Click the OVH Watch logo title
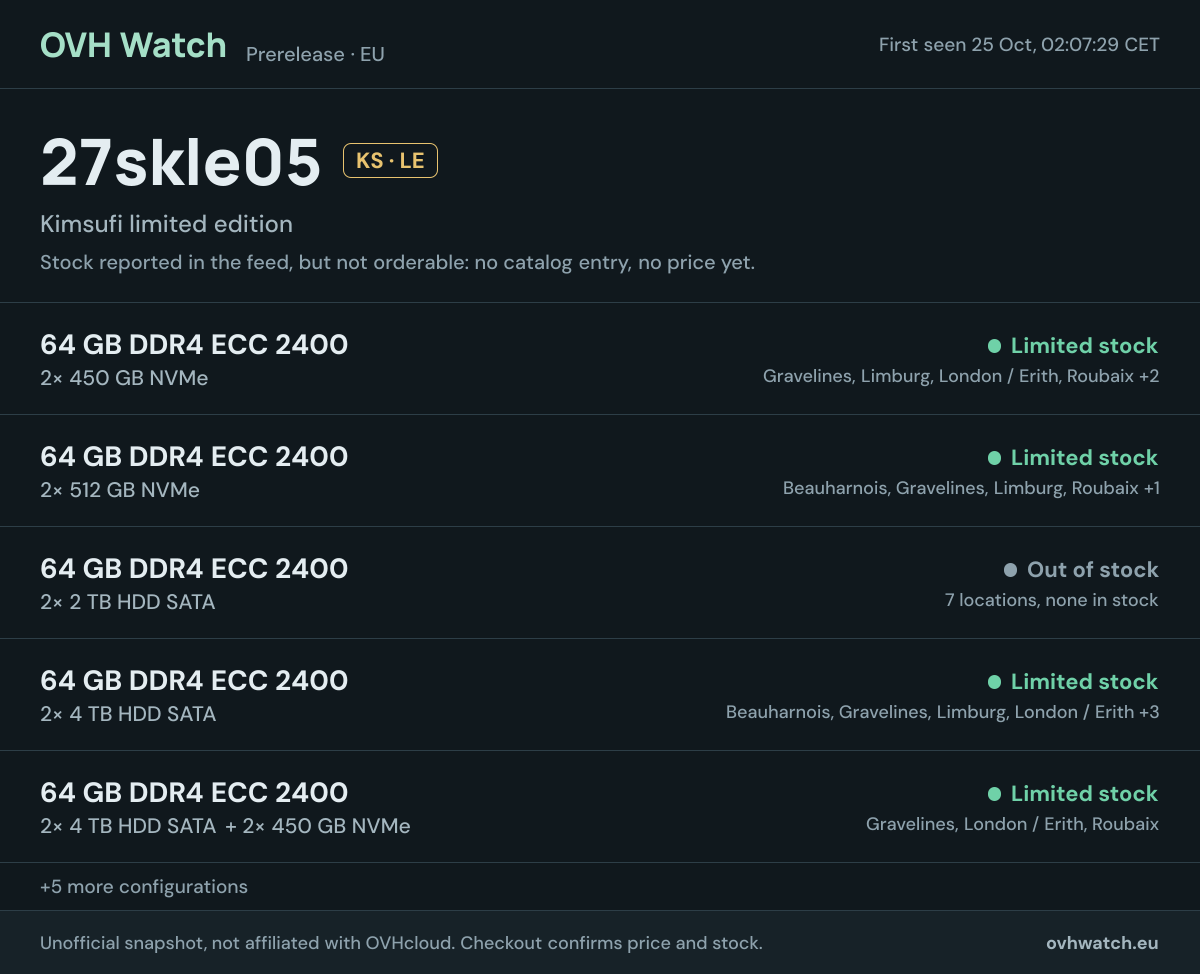Image resolution: width=1200 pixels, height=974 pixels. click(x=133, y=45)
